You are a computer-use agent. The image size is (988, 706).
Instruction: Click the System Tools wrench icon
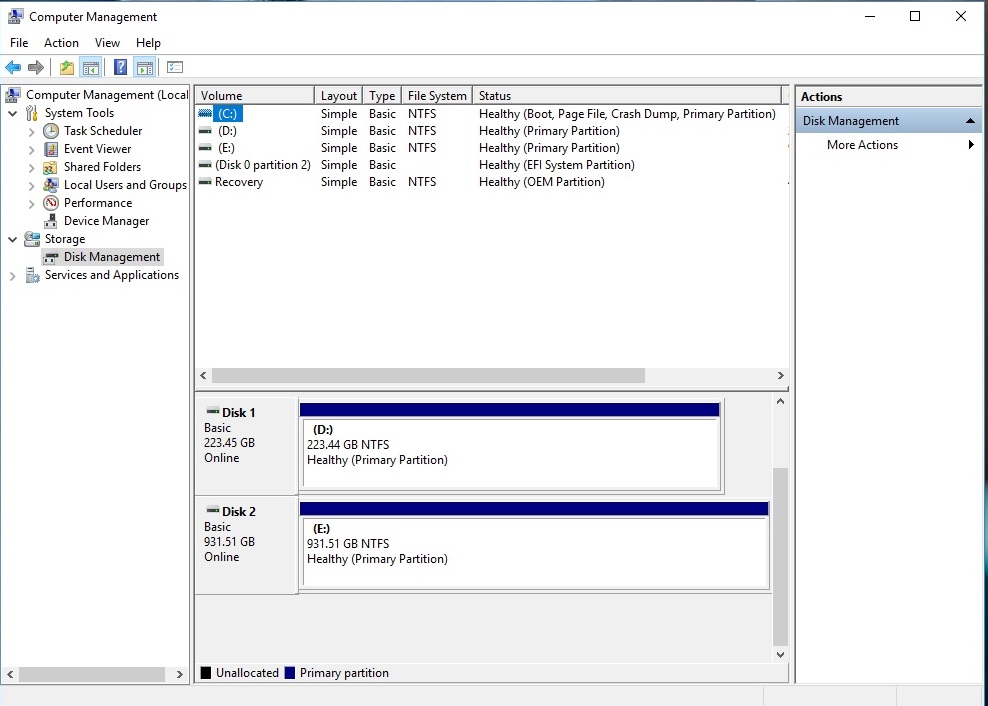pos(32,113)
